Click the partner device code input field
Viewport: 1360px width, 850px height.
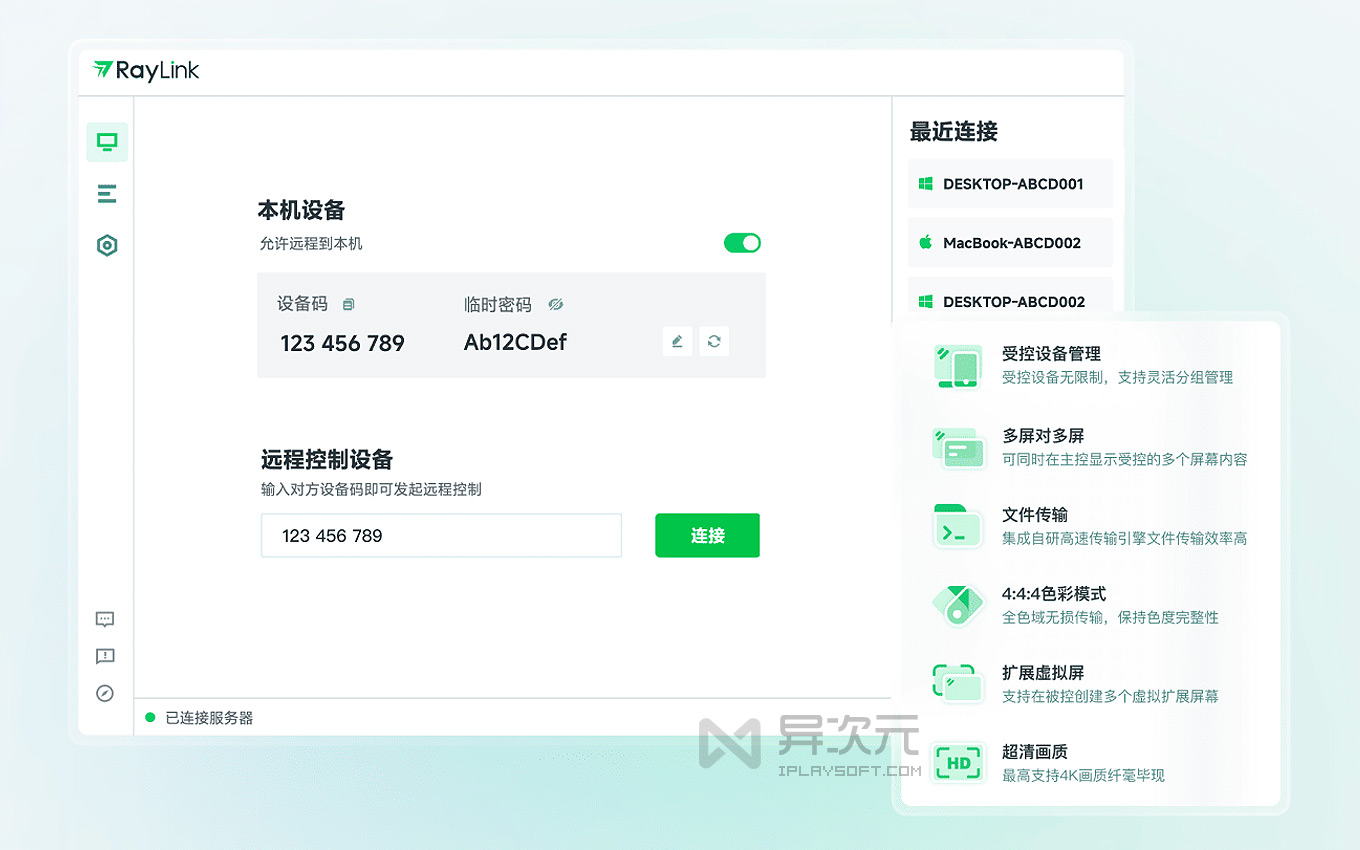click(x=441, y=535)
